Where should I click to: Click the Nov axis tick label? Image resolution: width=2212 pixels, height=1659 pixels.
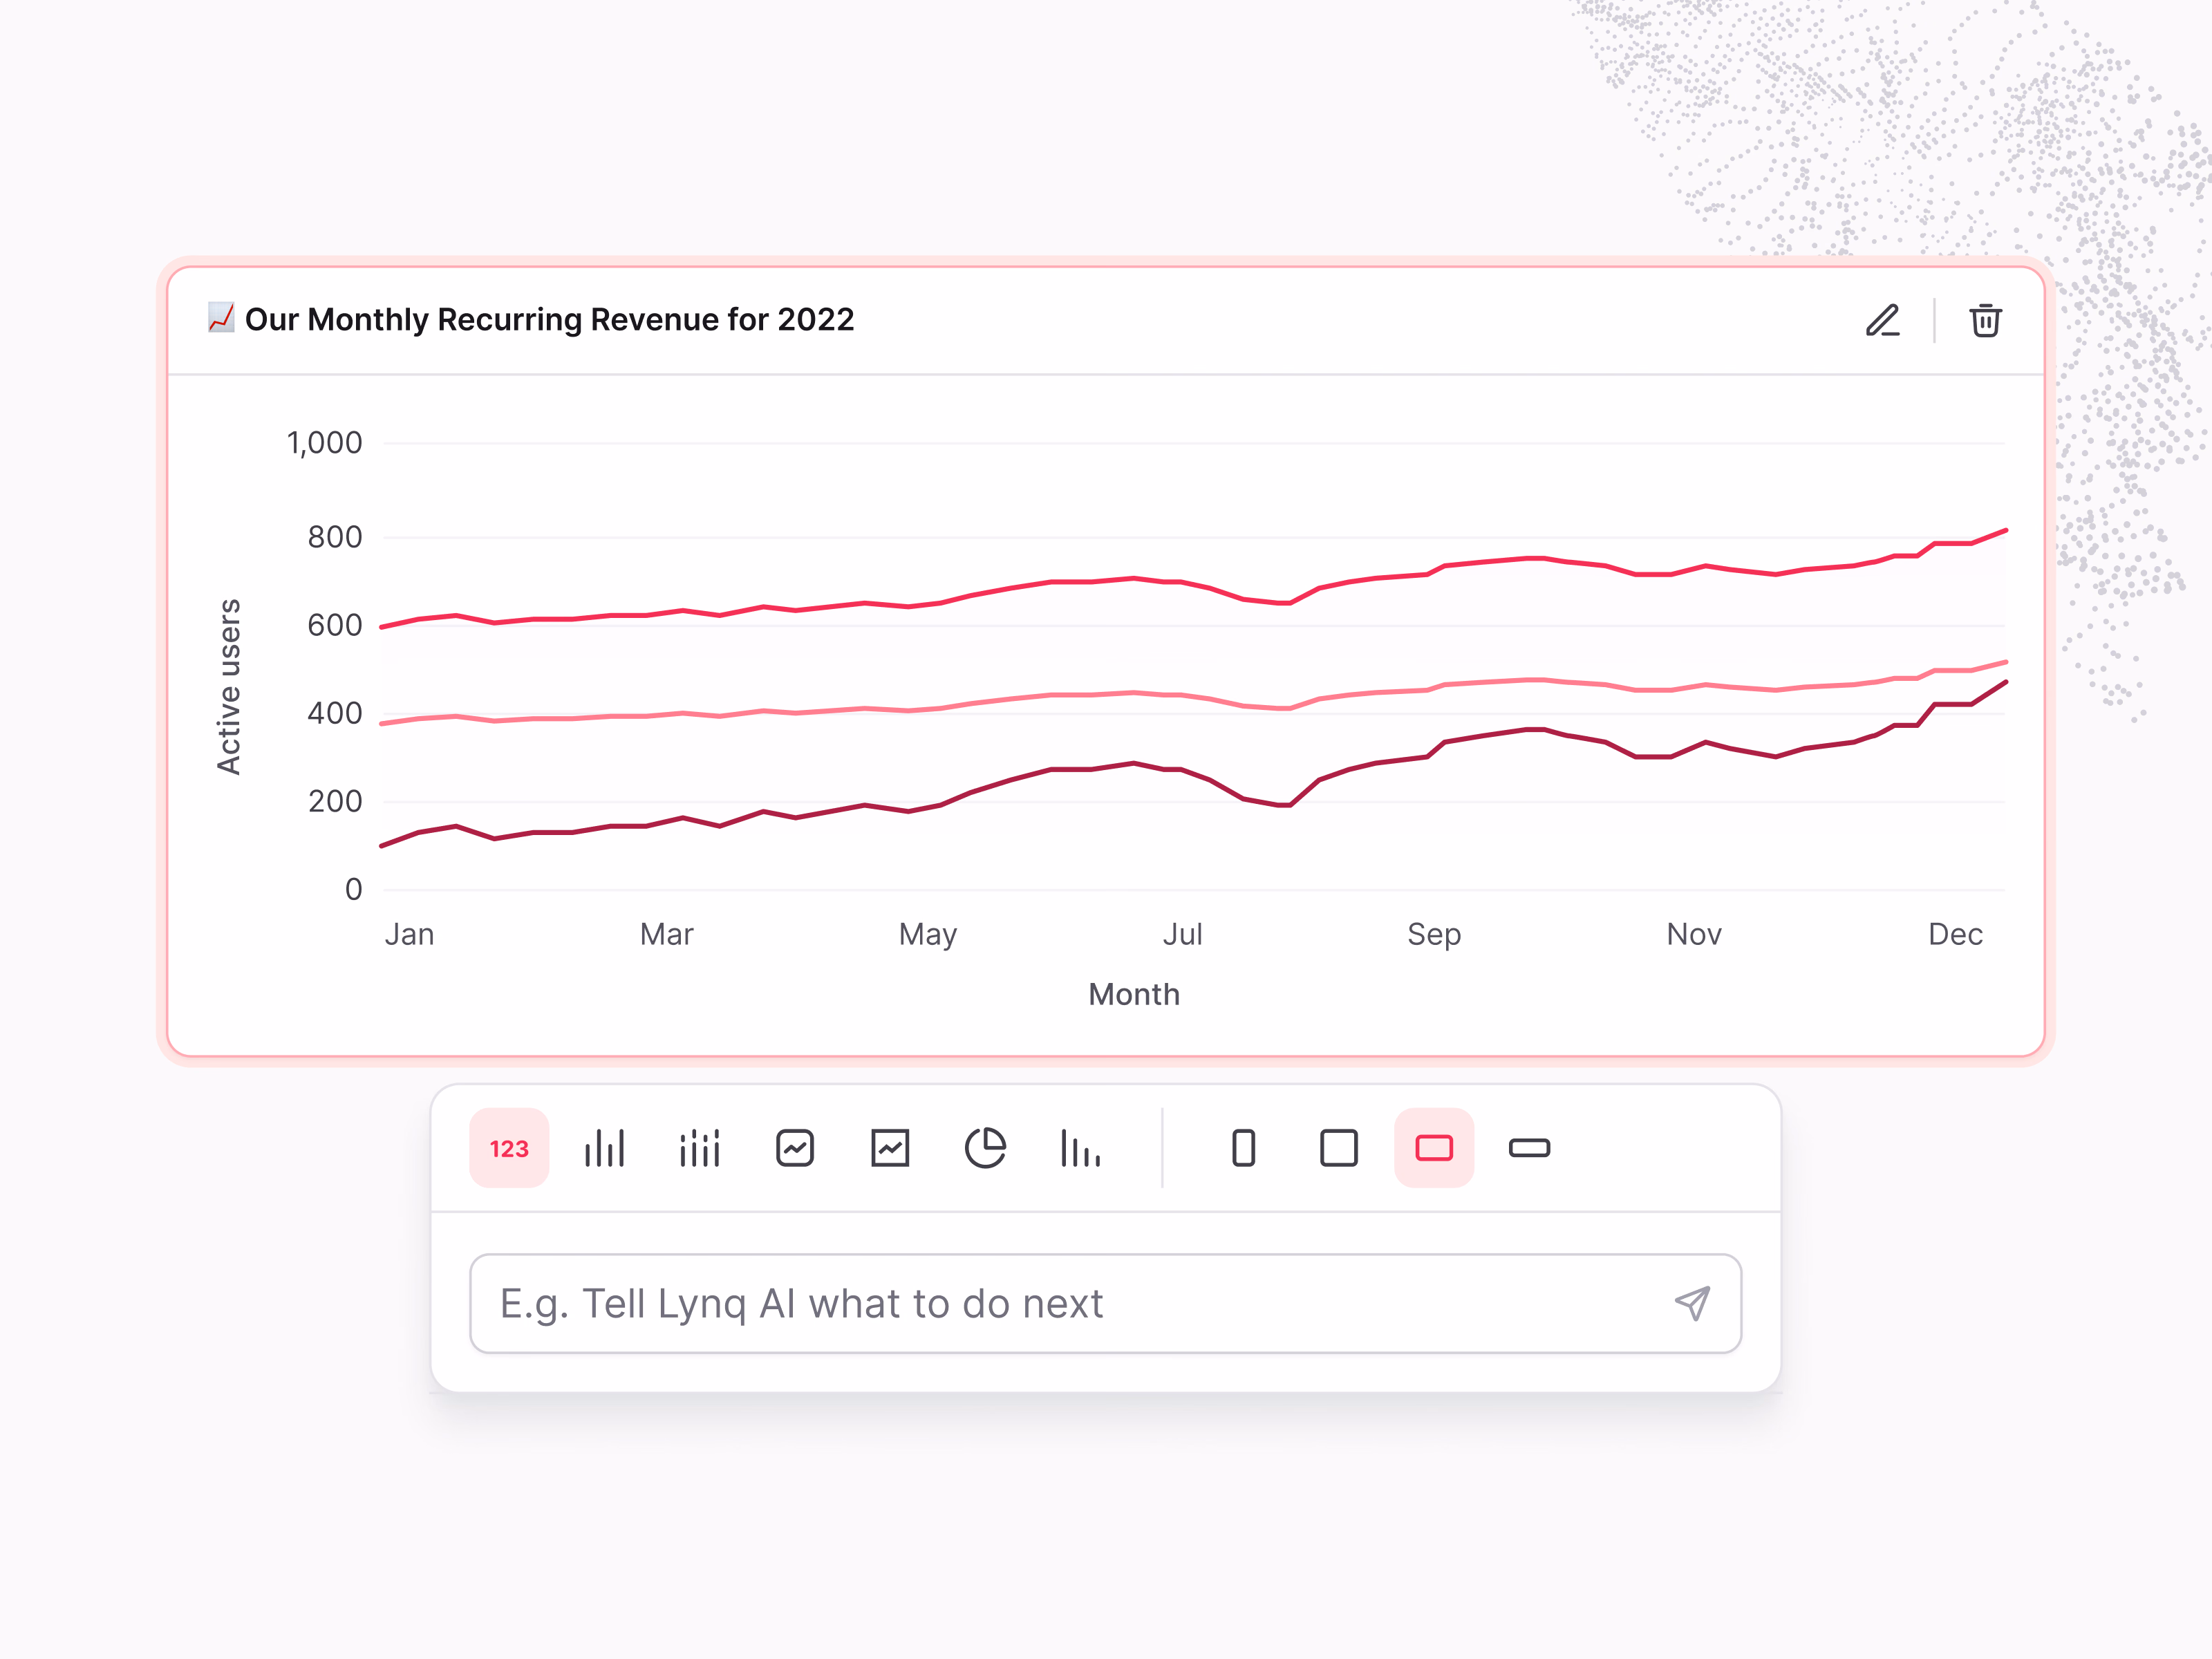(x=1694, y=935)
